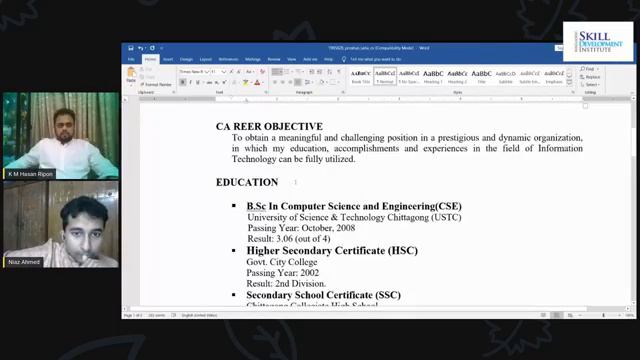The width and height of the screenshot is (640, 360).
Task: Open the font color dropdown arrow
Action: coord(262,82)
